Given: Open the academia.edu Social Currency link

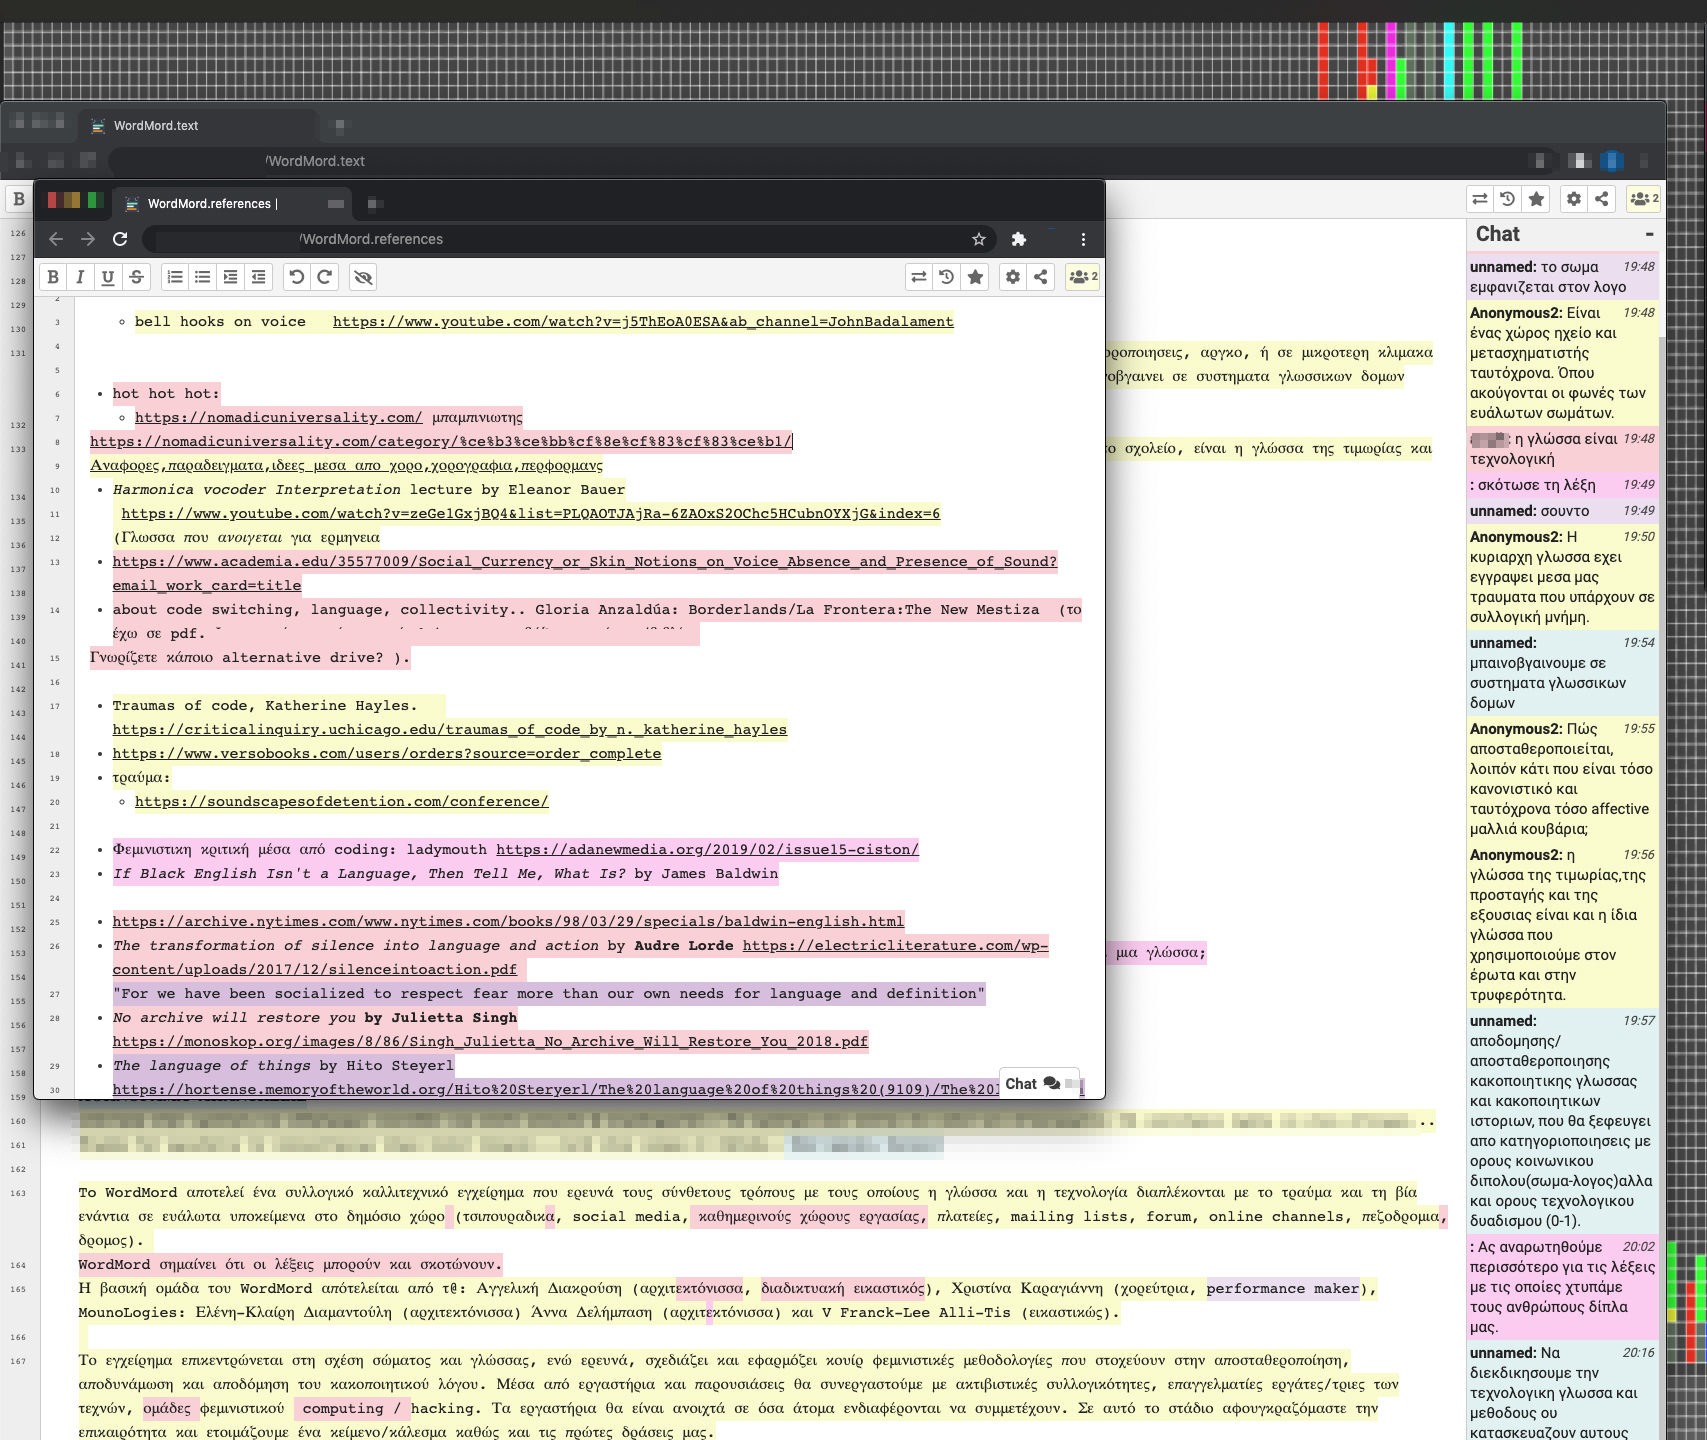Looking at the screenshot, I should tap(584, 573).
